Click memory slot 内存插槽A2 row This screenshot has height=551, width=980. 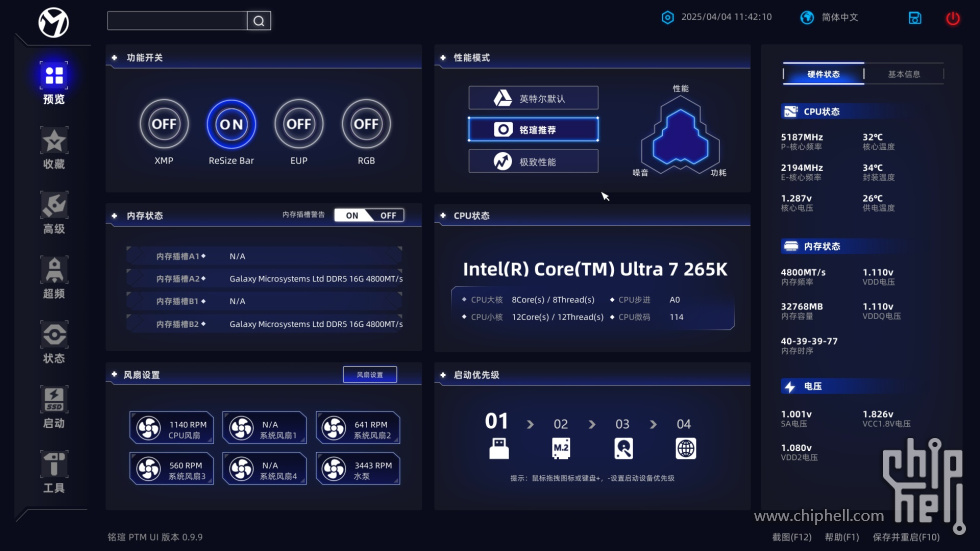click(264, 279)
